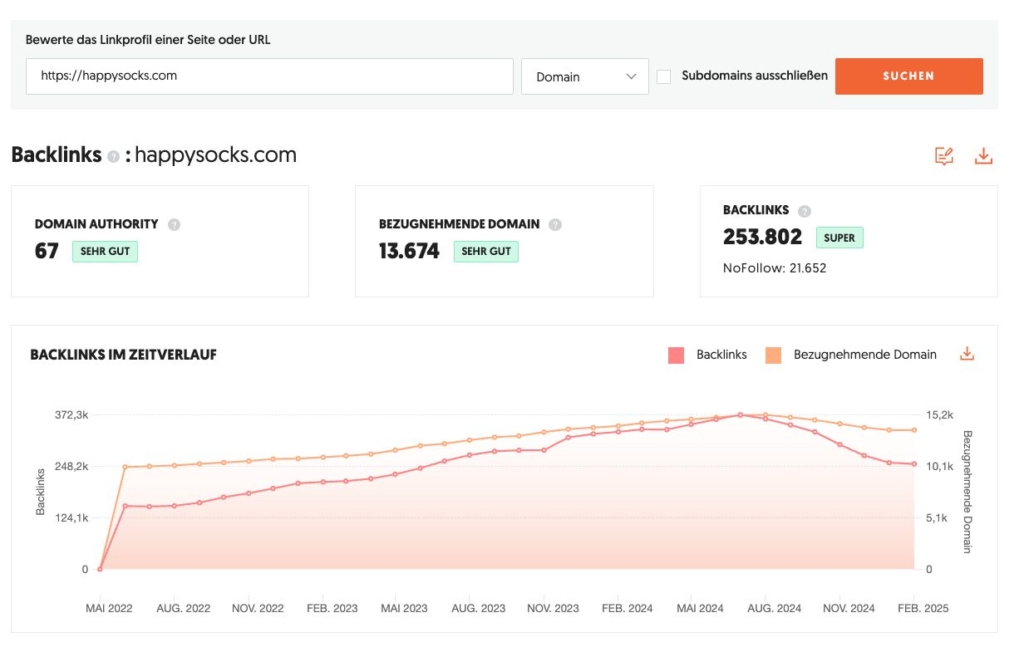Click the NOV. 2022 axis label
Viewport: 1024px width, 647px height.
pyautogui.click(x=258, y=608)
